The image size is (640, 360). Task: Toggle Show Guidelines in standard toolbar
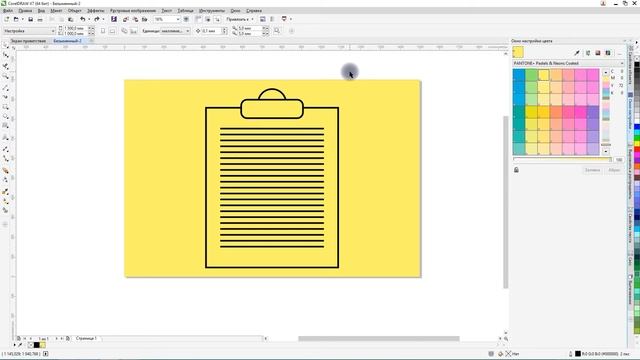coord(217,19)
